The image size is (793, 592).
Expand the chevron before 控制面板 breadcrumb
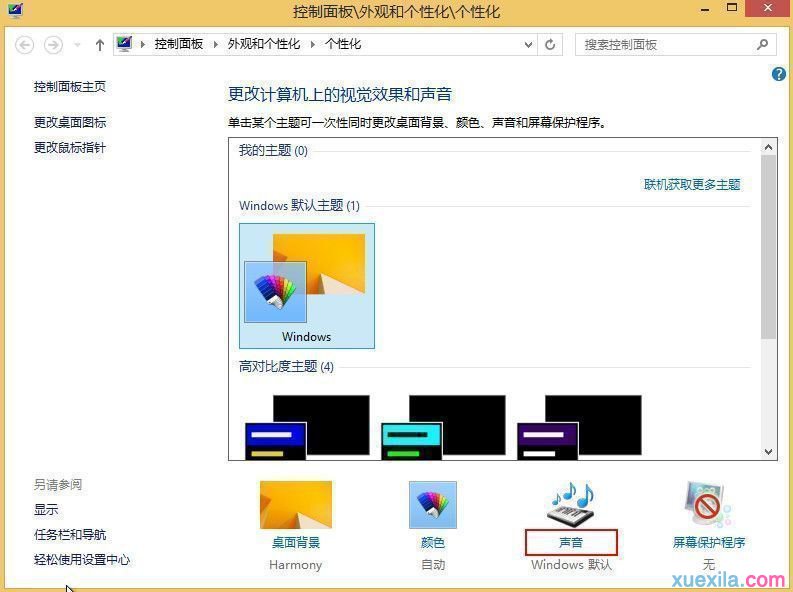tap(143, 44)
